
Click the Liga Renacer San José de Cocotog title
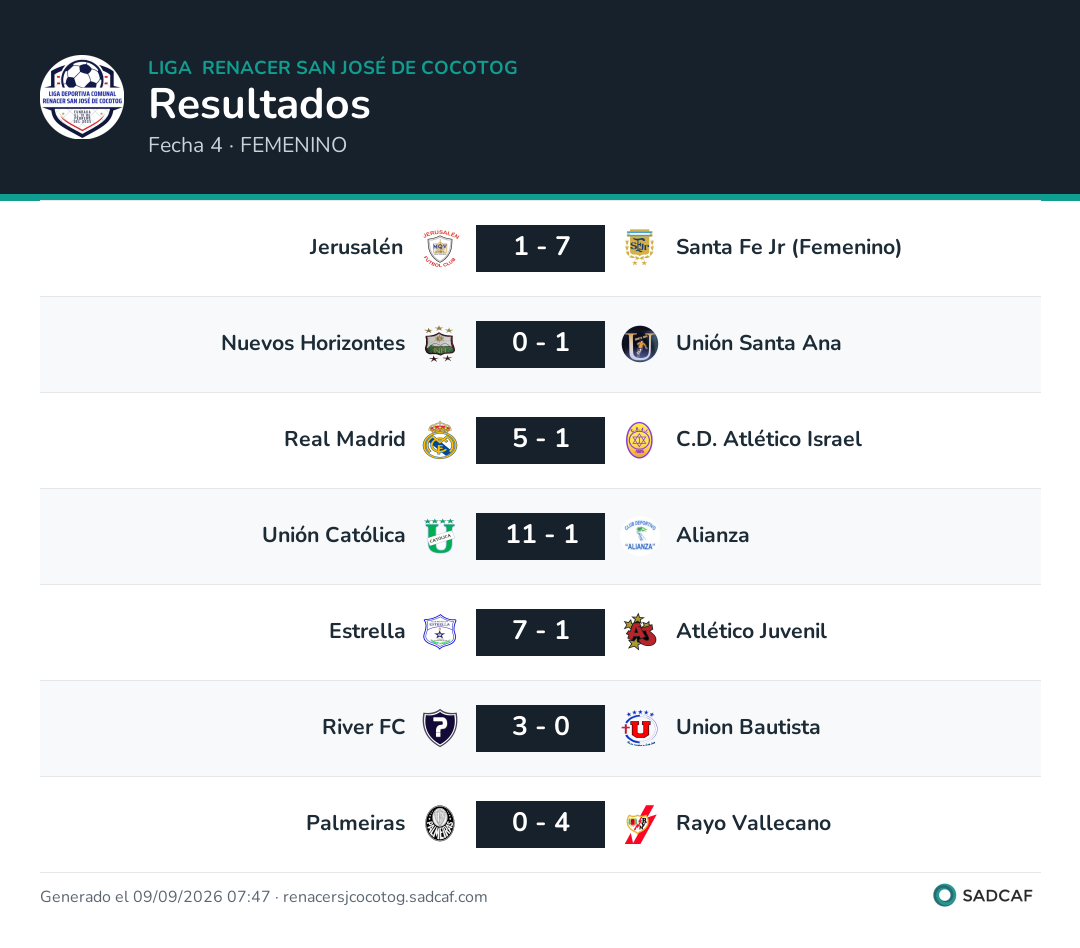pyautogui.click(x=333, y=68)
